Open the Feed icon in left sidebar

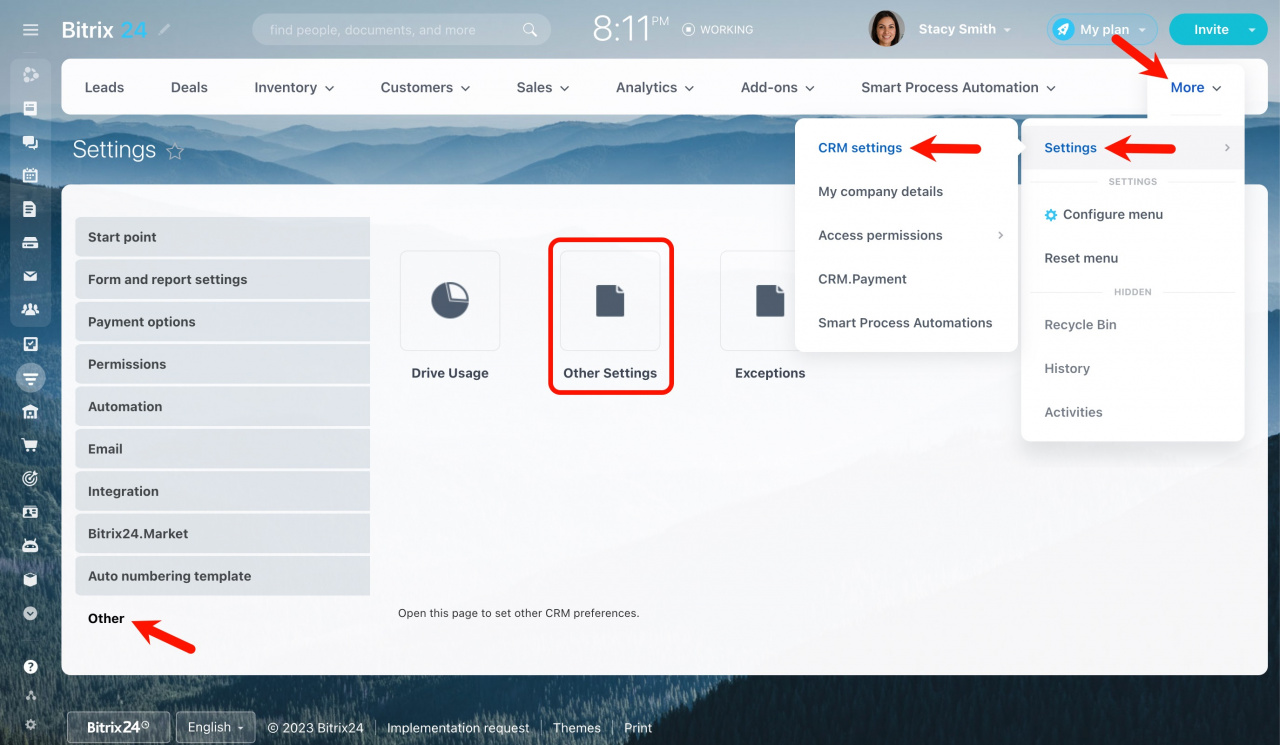coord(31,74)
